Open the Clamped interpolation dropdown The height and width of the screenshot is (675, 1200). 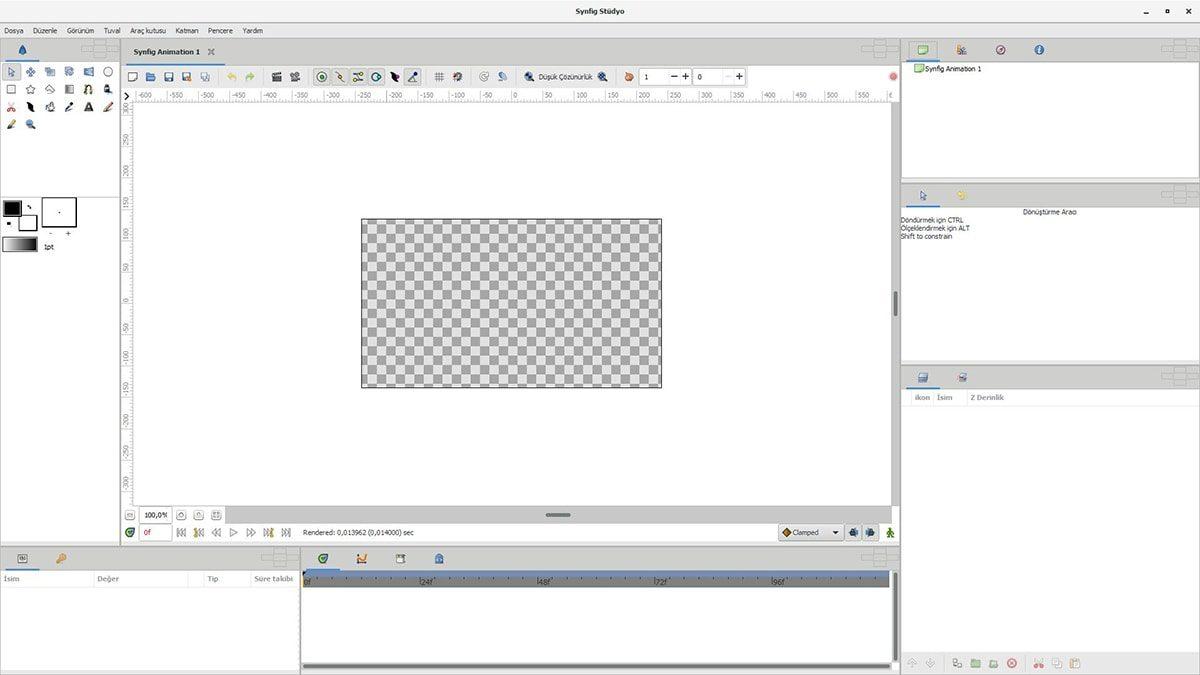pos(809,532)
